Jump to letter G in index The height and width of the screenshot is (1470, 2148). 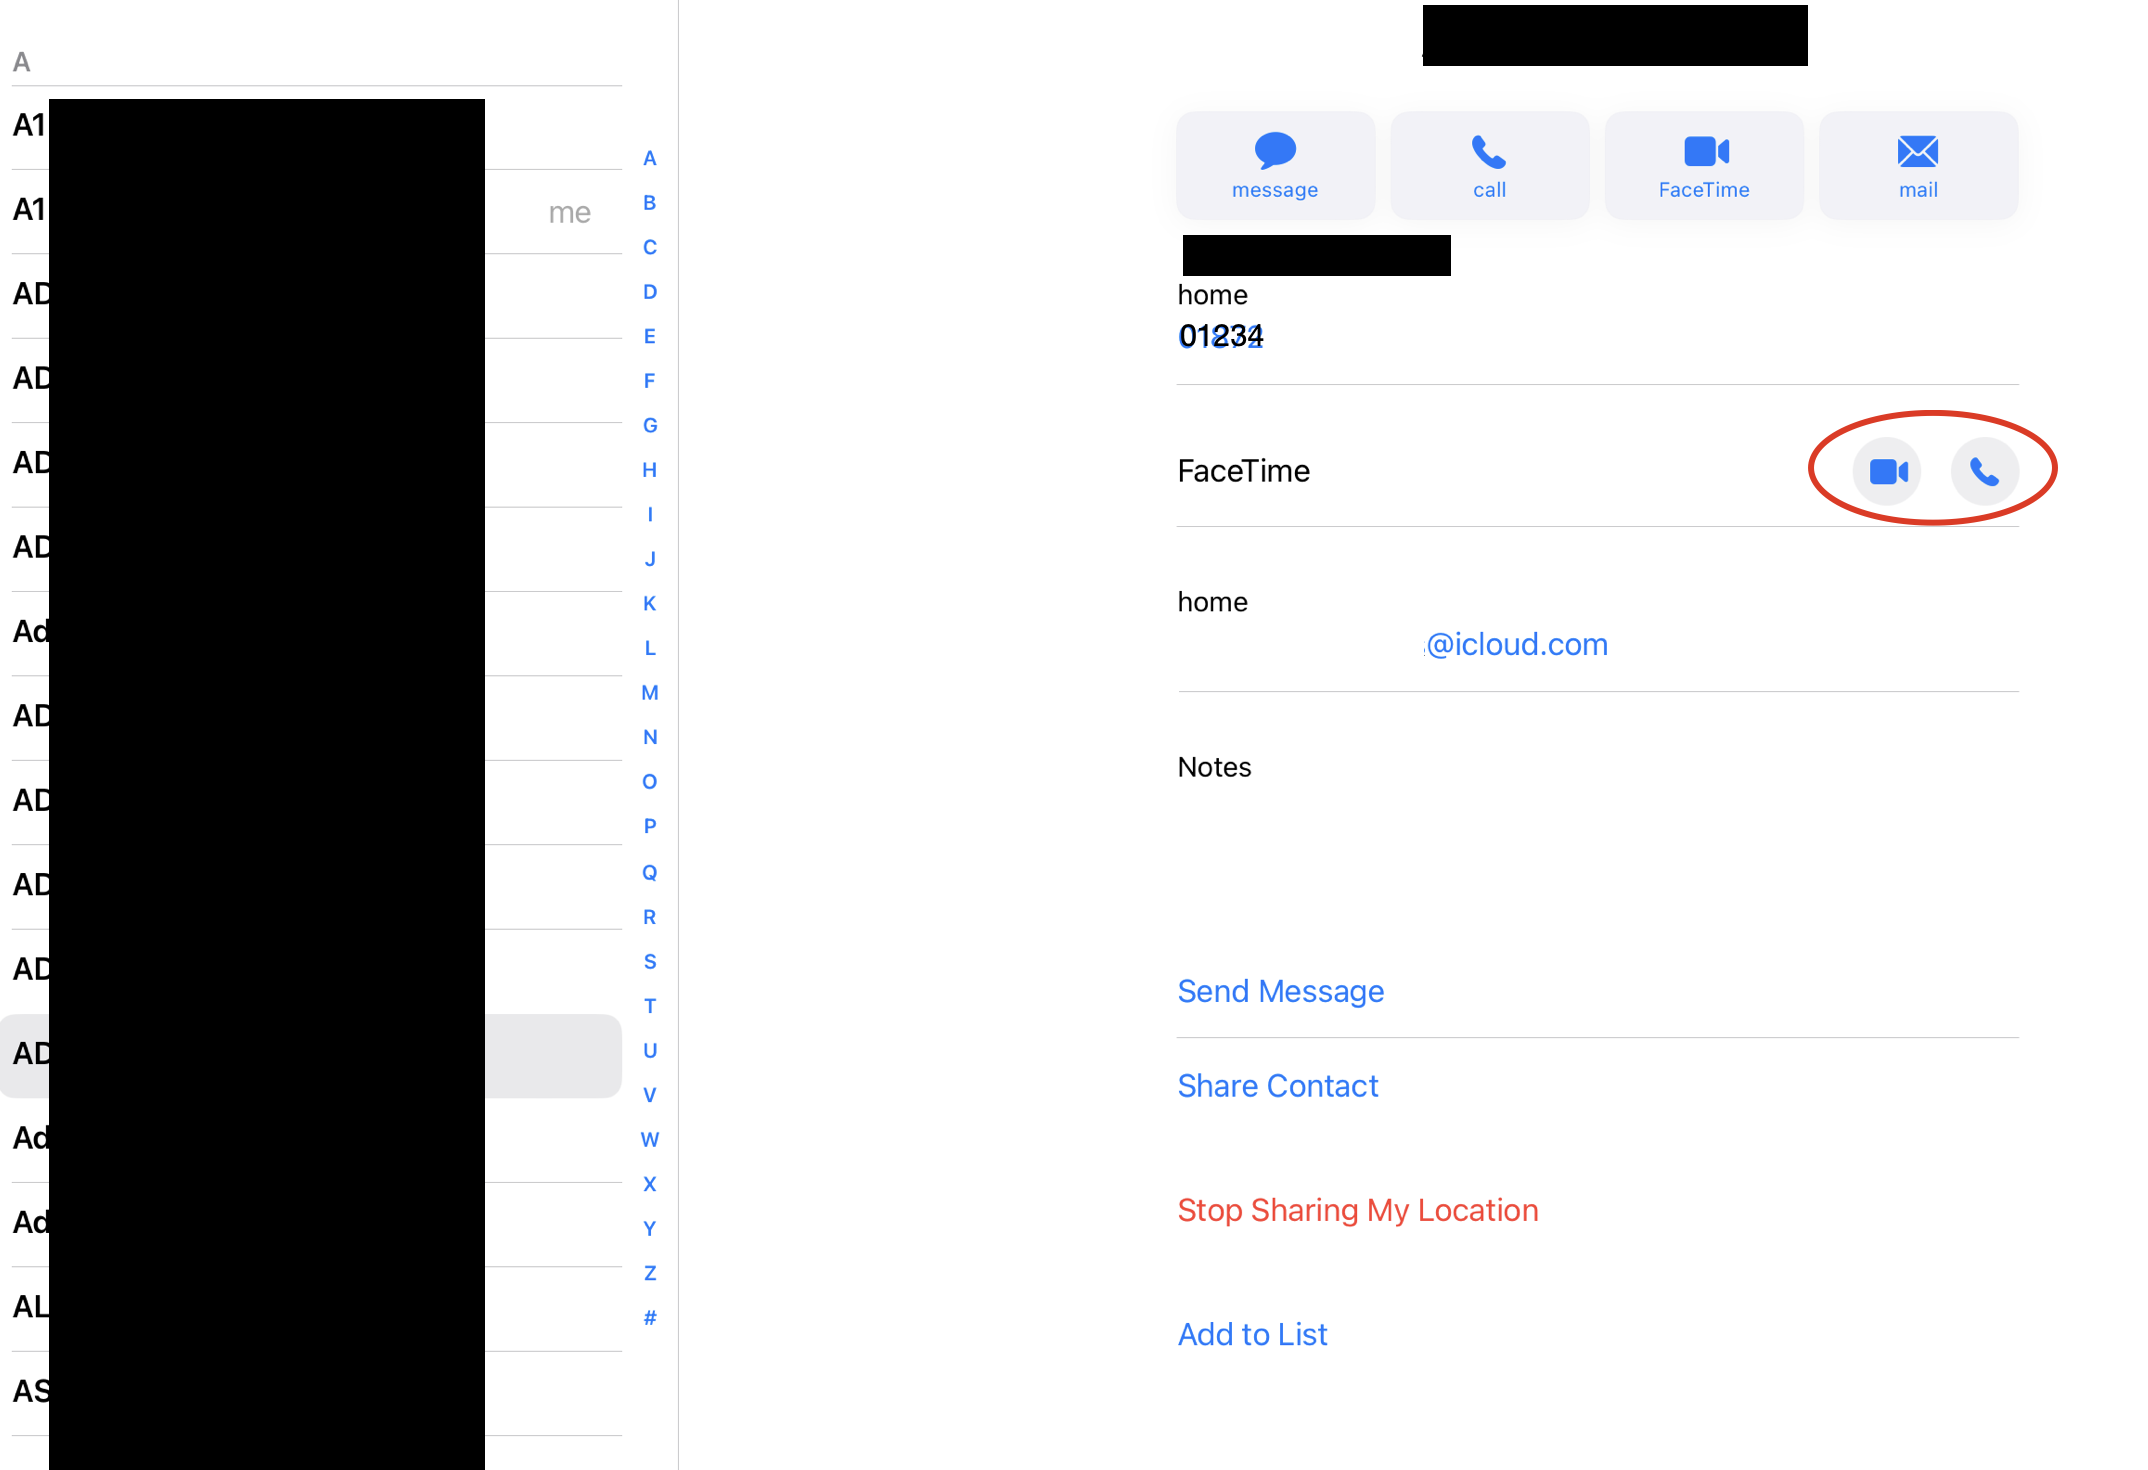coord(650,425)
